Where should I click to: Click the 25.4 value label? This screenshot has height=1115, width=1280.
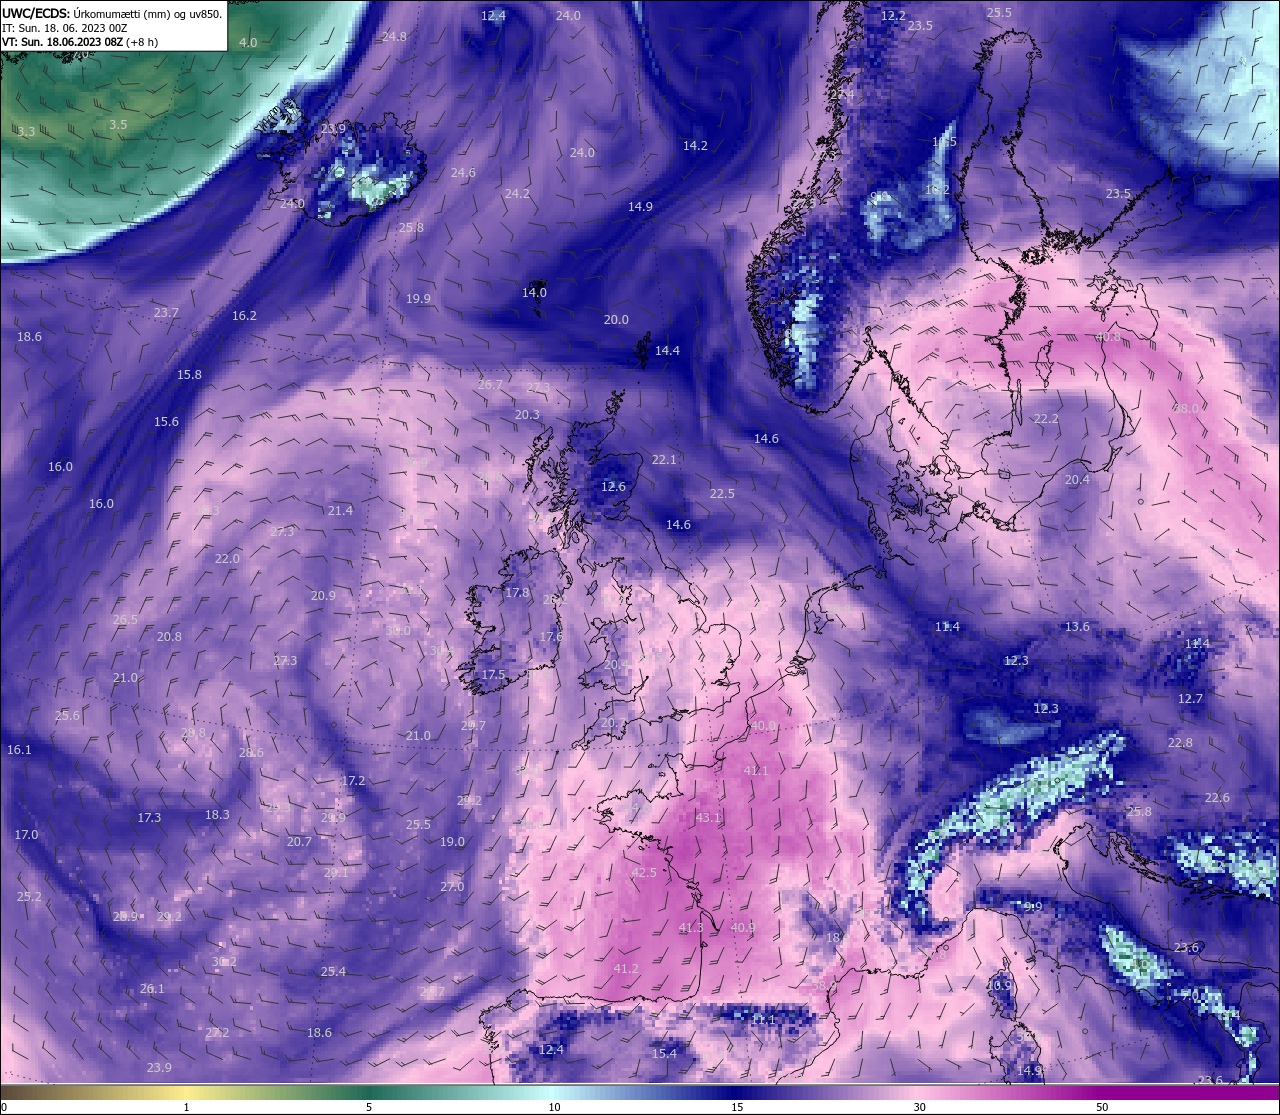click(x=333, y=972)
